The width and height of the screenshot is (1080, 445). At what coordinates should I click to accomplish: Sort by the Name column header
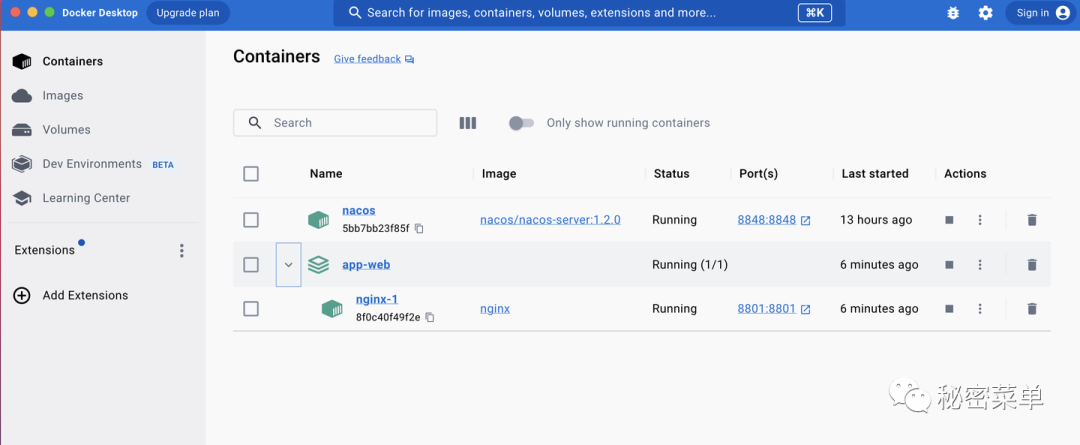tap(326, 174)
